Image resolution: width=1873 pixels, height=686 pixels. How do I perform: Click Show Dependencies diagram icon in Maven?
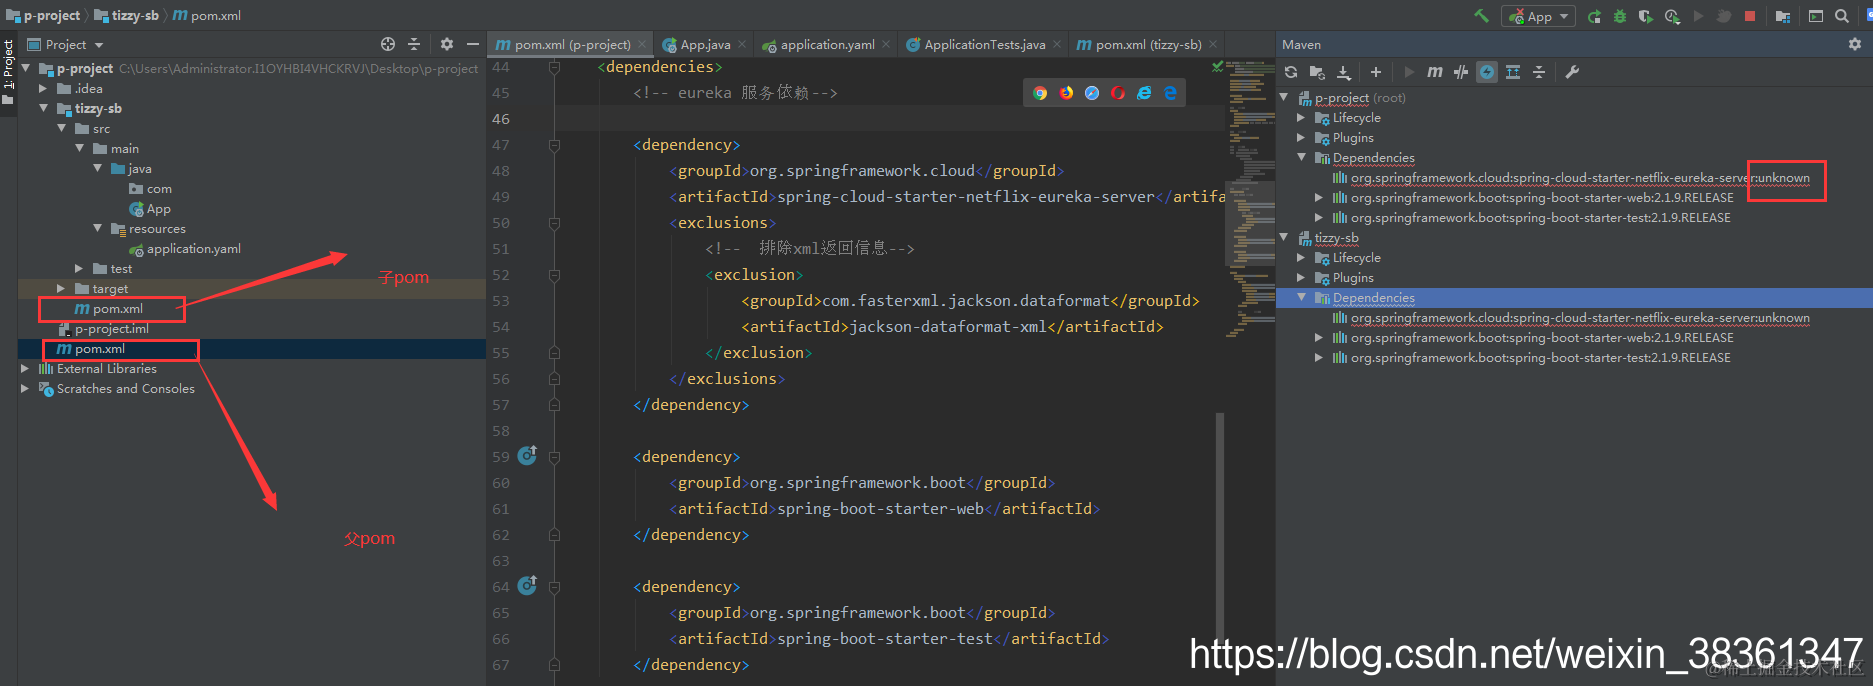[x=1513, y=72]
